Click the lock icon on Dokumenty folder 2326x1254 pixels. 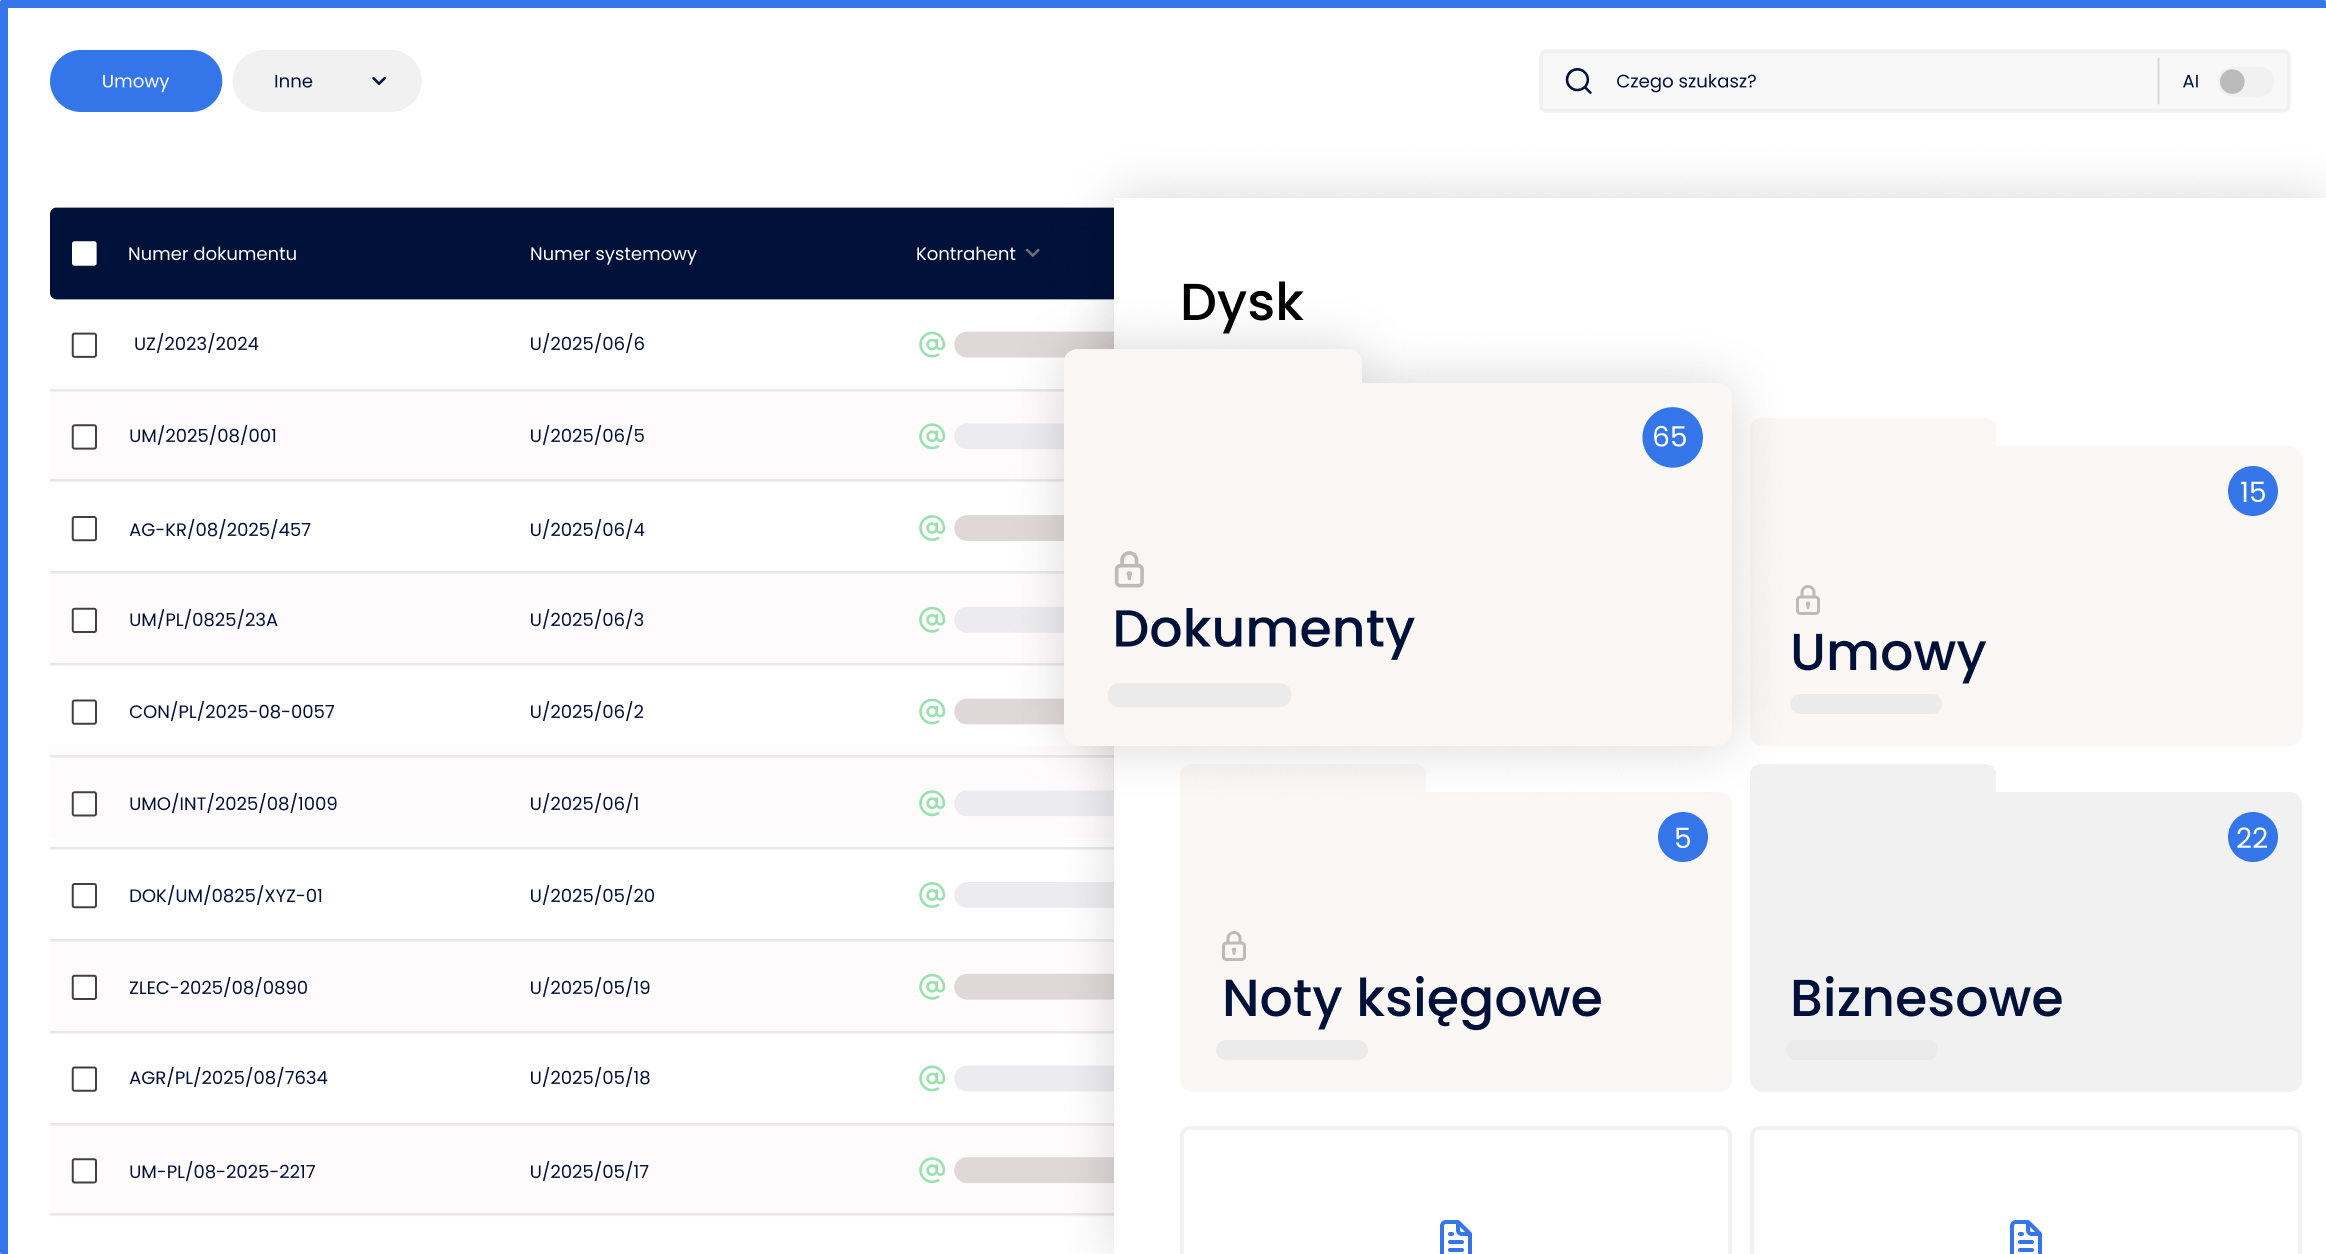(x=1129, y=570)
